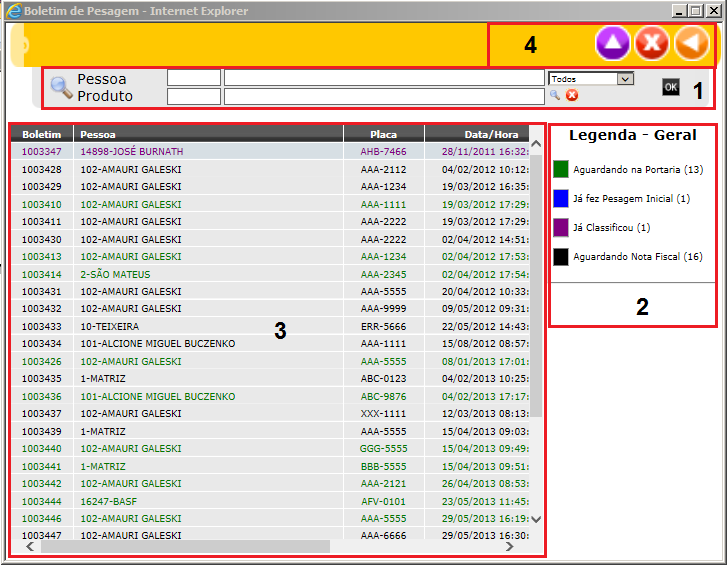
Task: Click black Aguardando Nota Fiscal swatch
Action: [x=561, y=257]
